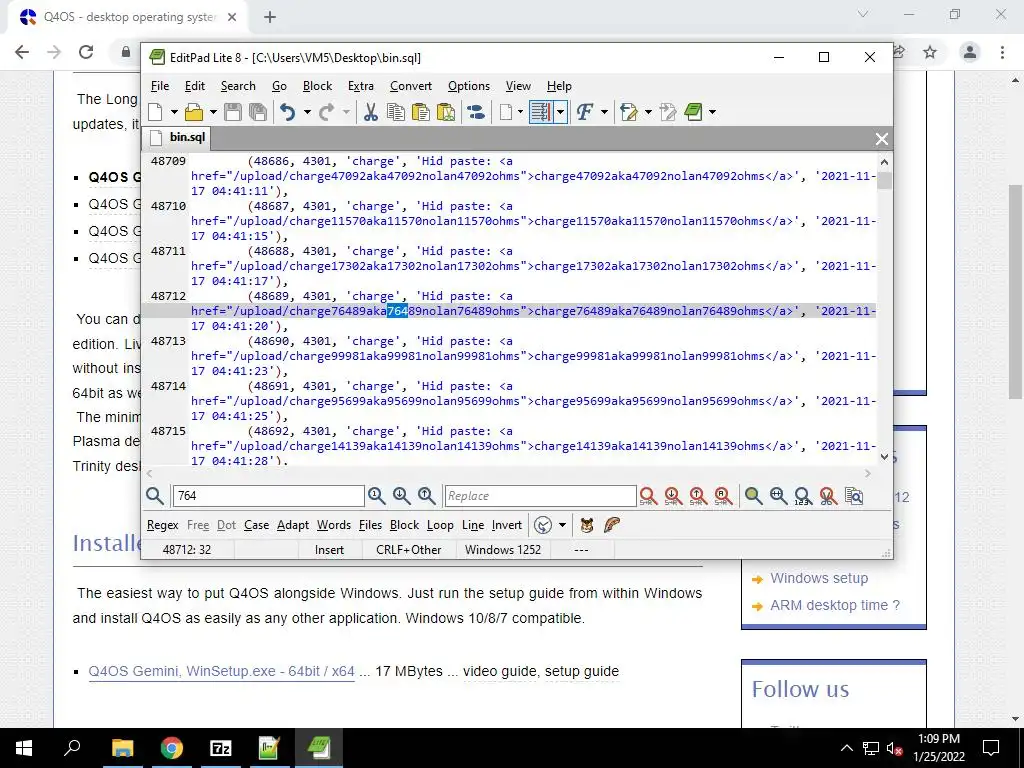1024x768 pixels.
Task: Click the Count Matches 123 icon
Action: (x=803, y=496)
